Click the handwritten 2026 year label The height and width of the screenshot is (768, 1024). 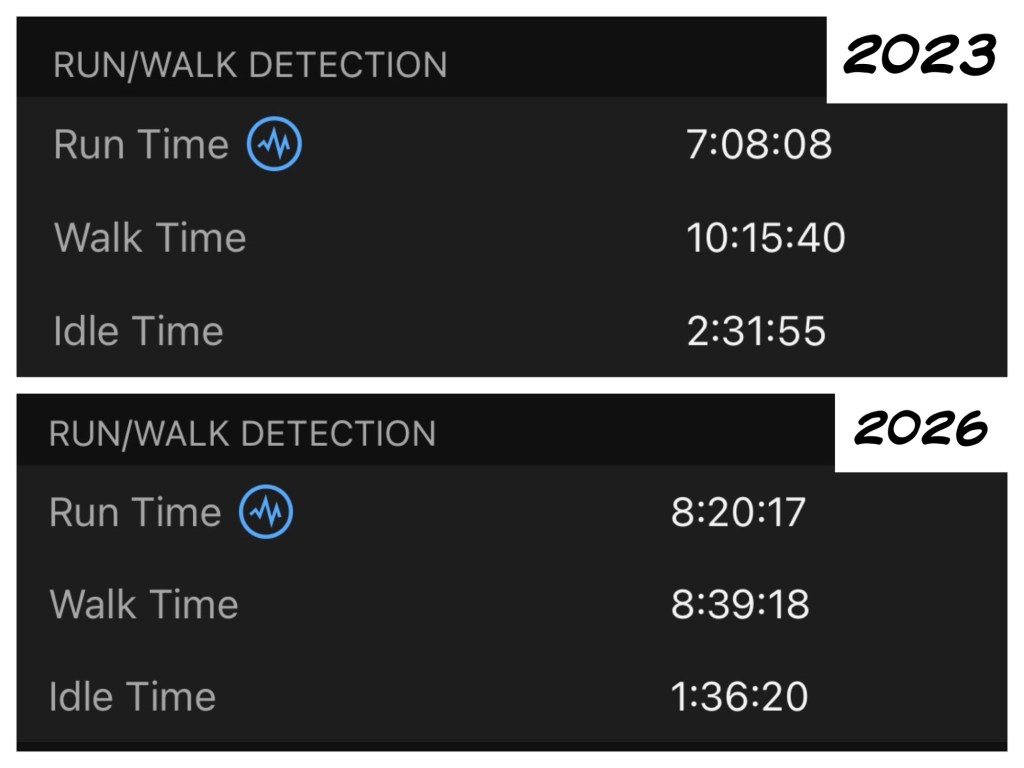[x=921, y=428]
